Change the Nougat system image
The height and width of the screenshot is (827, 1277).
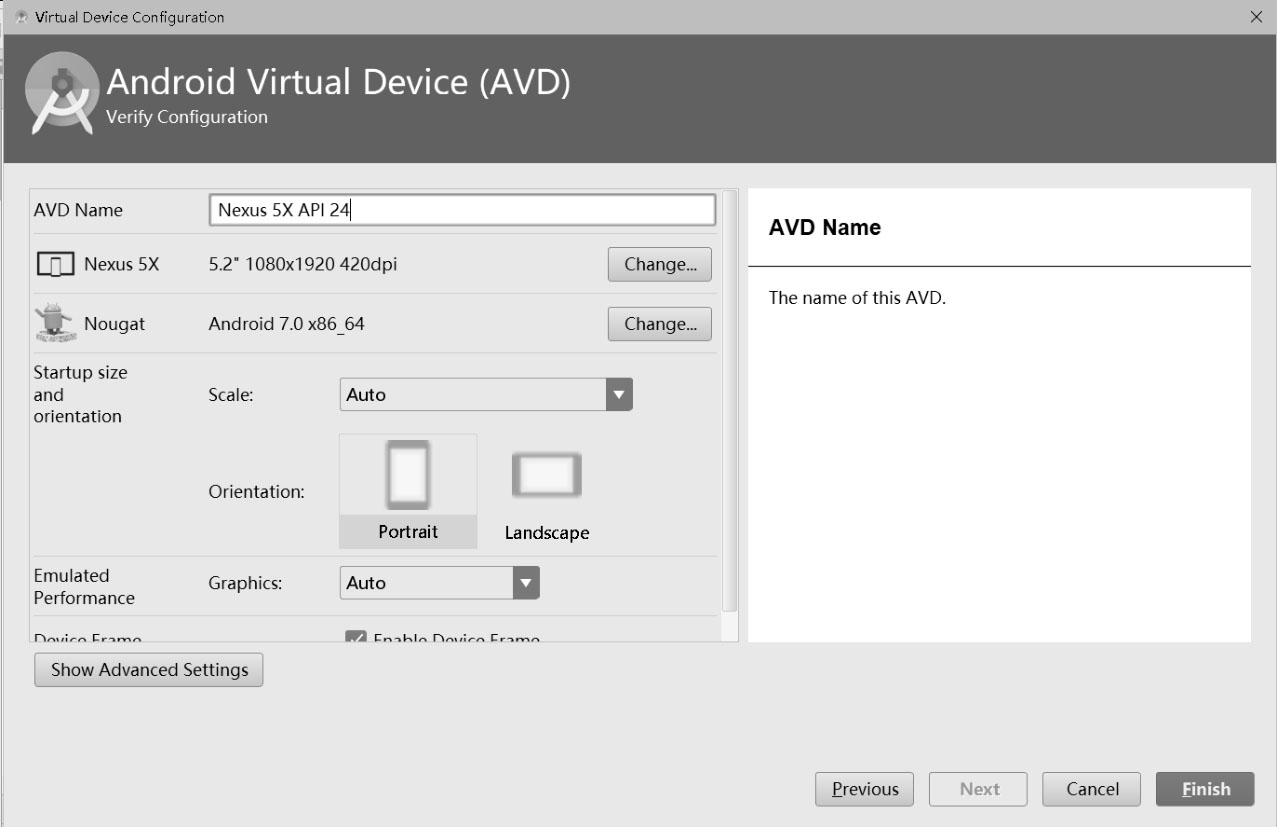pos(660,324)
